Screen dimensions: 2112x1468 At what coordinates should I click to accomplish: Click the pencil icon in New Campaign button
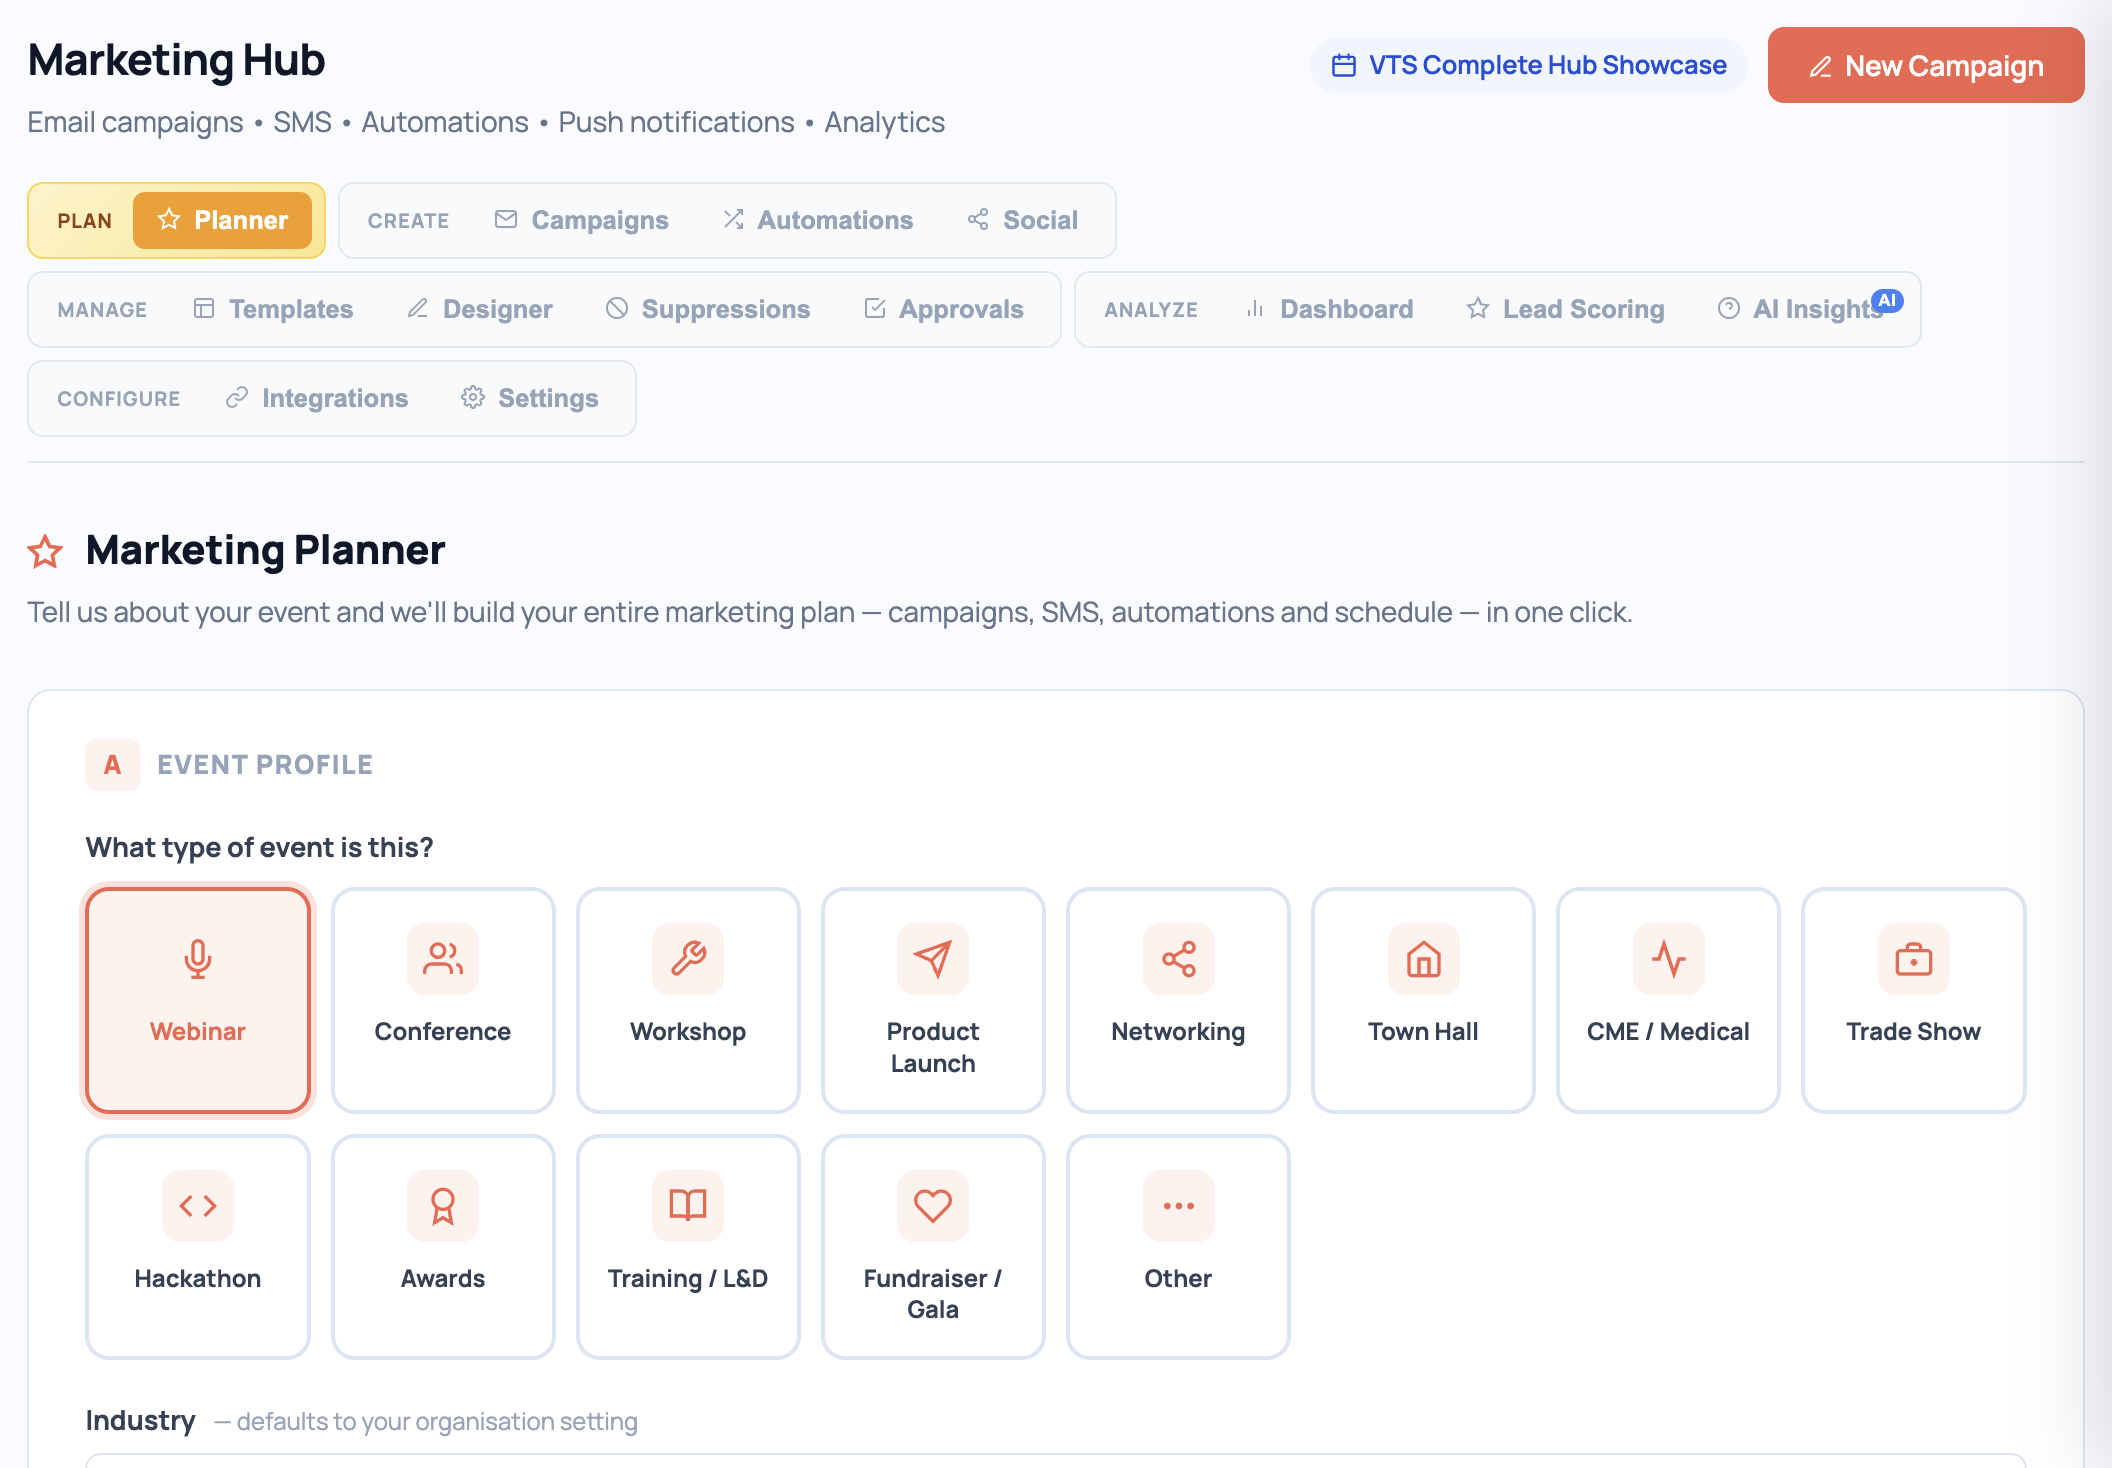1821,67
